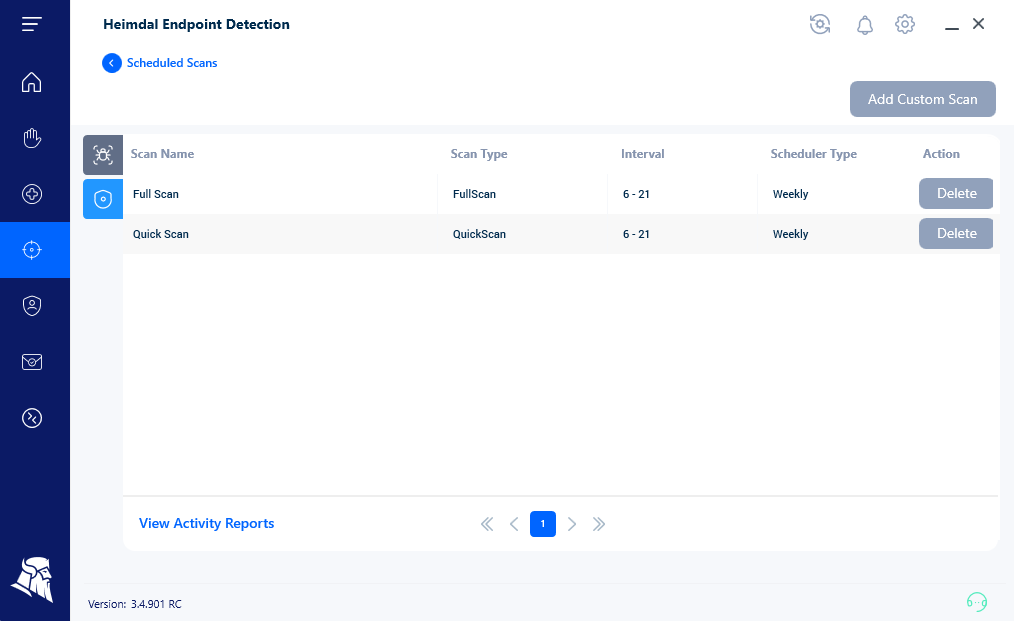
Task: Click the Scheduled Scans link
Action: [172, 63]
